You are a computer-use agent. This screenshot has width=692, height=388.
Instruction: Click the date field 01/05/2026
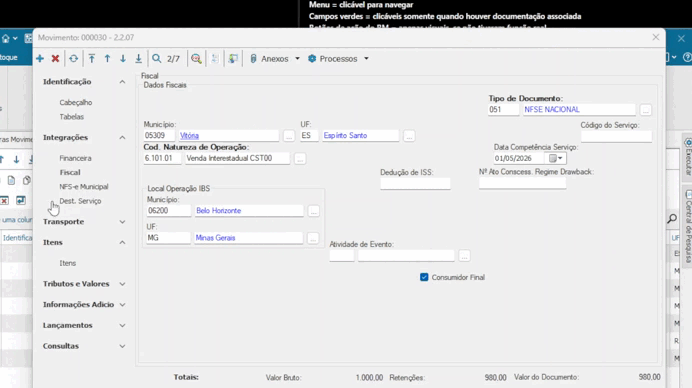click(519, 158)
